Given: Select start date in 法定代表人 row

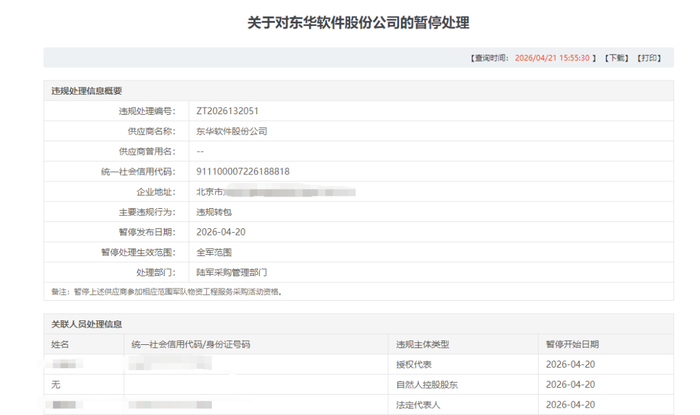Looking at the screenshot, I should [570, 405].
